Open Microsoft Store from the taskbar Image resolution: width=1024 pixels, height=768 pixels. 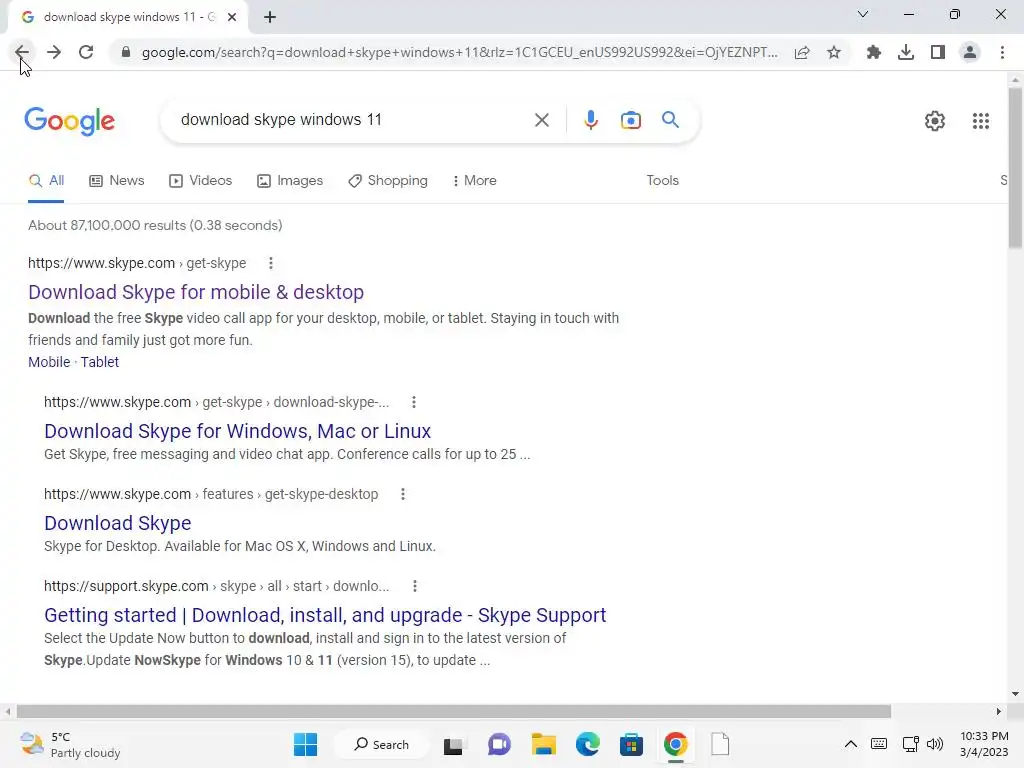[x=632, y=744]
